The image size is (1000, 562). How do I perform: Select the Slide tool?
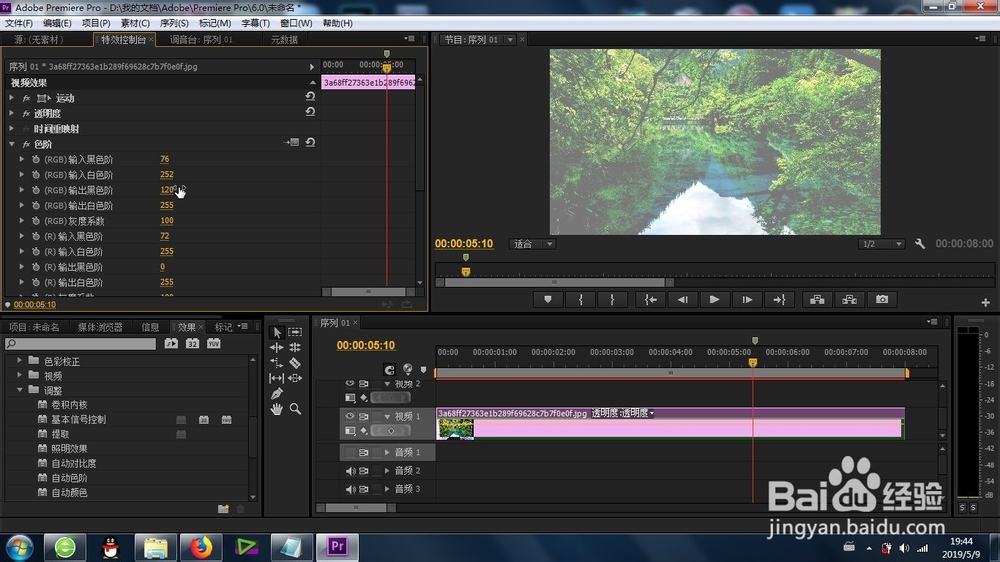(295, 378)
